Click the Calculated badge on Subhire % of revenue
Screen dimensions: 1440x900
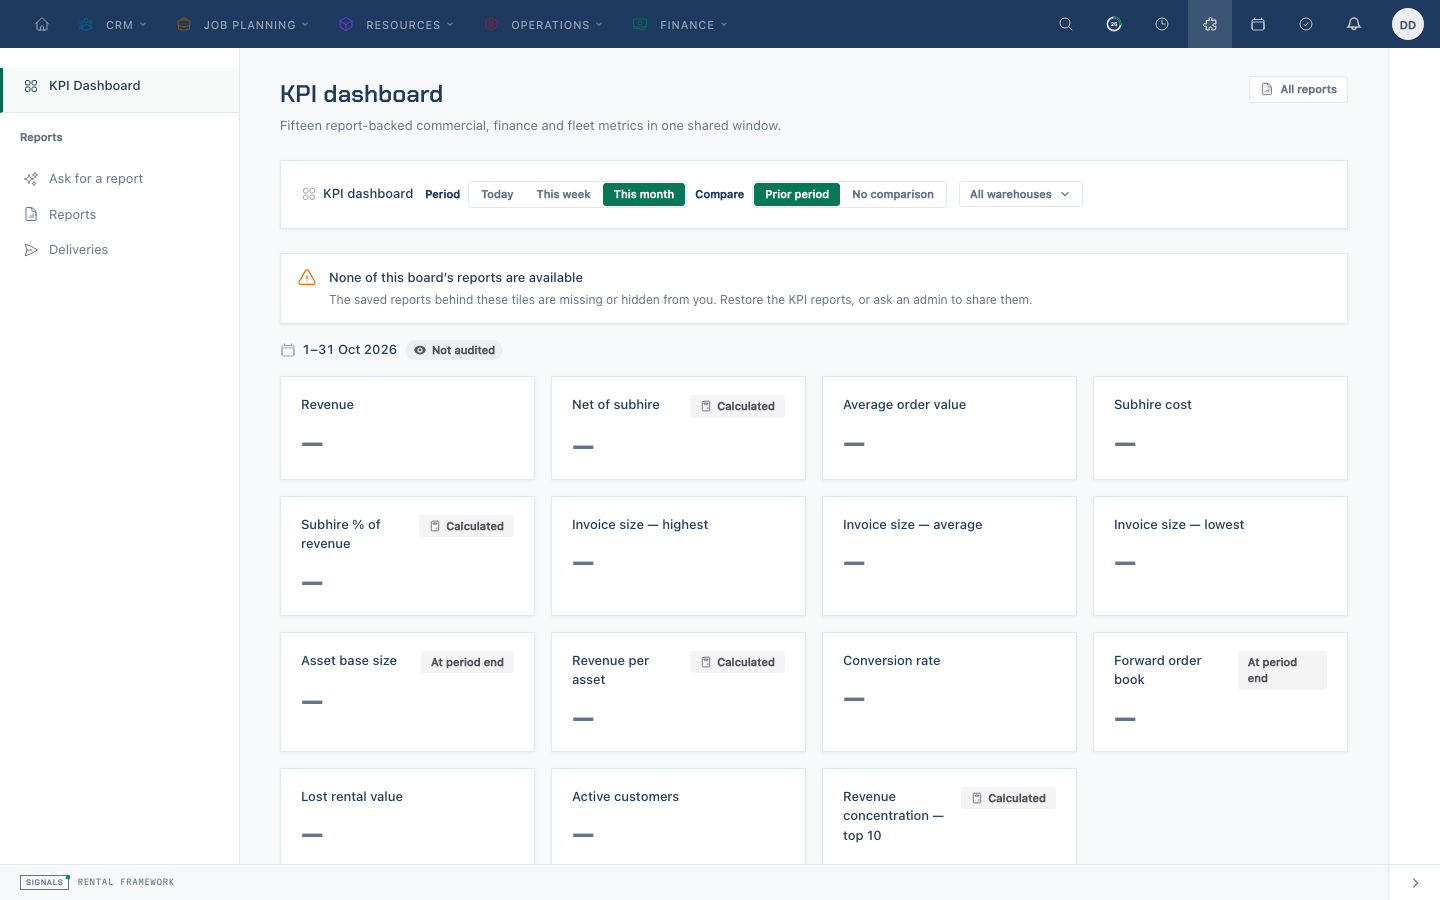[x=467, y=526]
